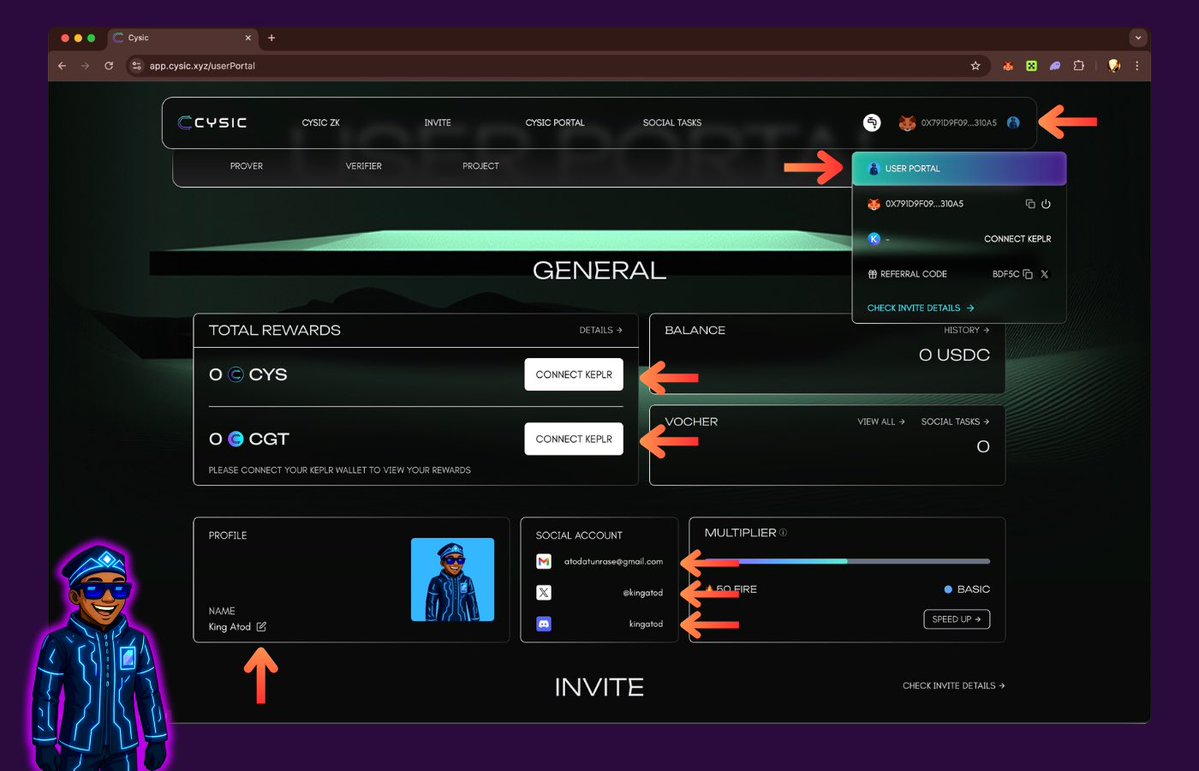Viewport: 1199px width, 771px height.
Task: Click the Discord icon in Social Account
Action: [x=544, y=624]
